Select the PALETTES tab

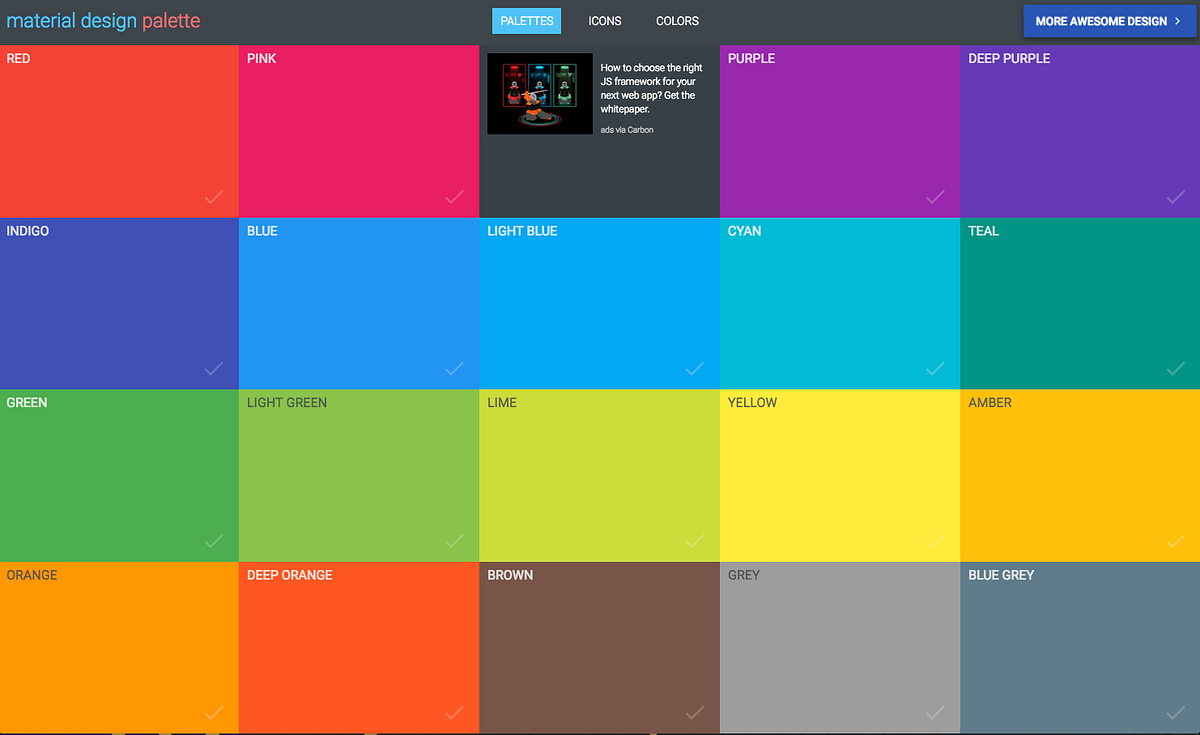(526, 20)
